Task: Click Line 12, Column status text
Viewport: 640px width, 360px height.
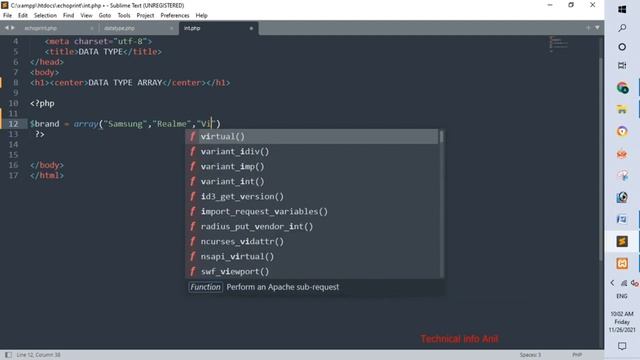Action: point(38,355)
